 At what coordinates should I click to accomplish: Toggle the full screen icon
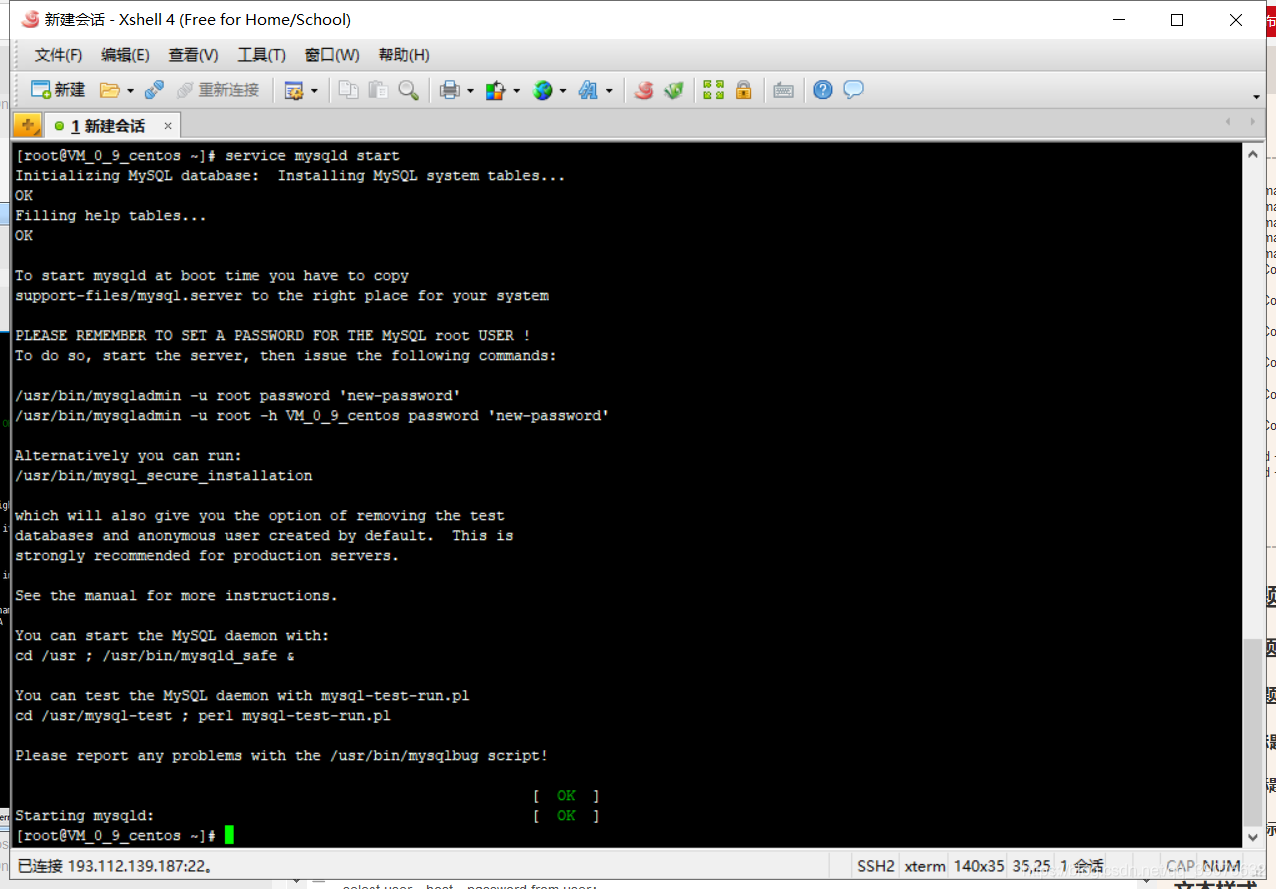point(713,90)
